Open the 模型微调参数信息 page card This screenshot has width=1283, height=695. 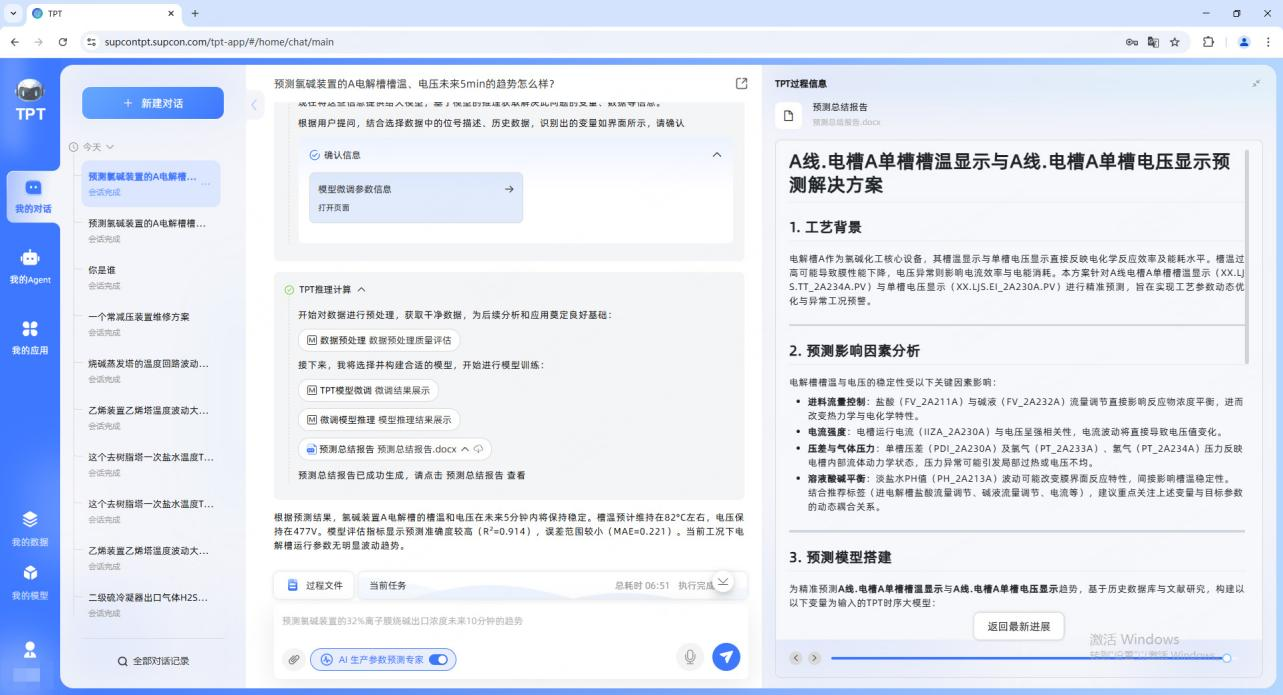[415, 197]
